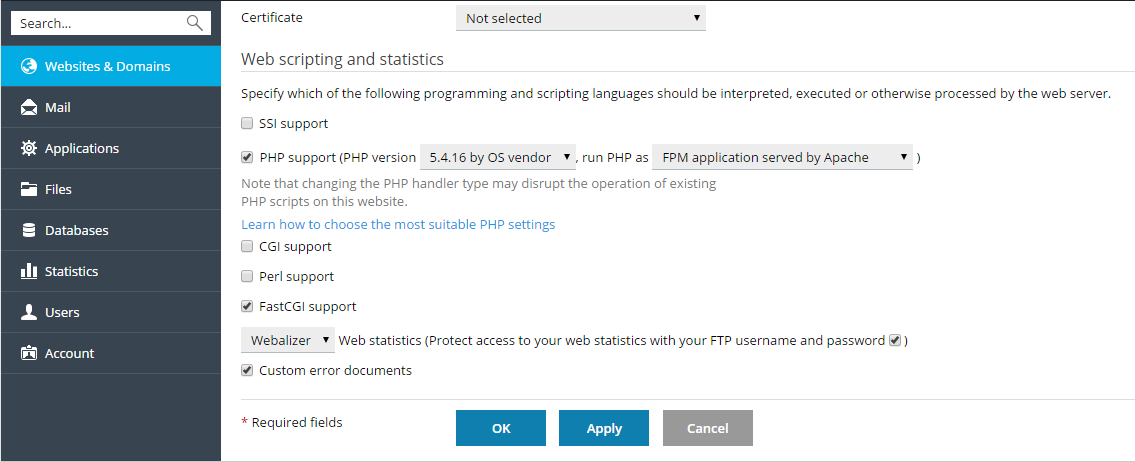
Task: Toggle the Perl support checkbox
Action: coord(247,277)
